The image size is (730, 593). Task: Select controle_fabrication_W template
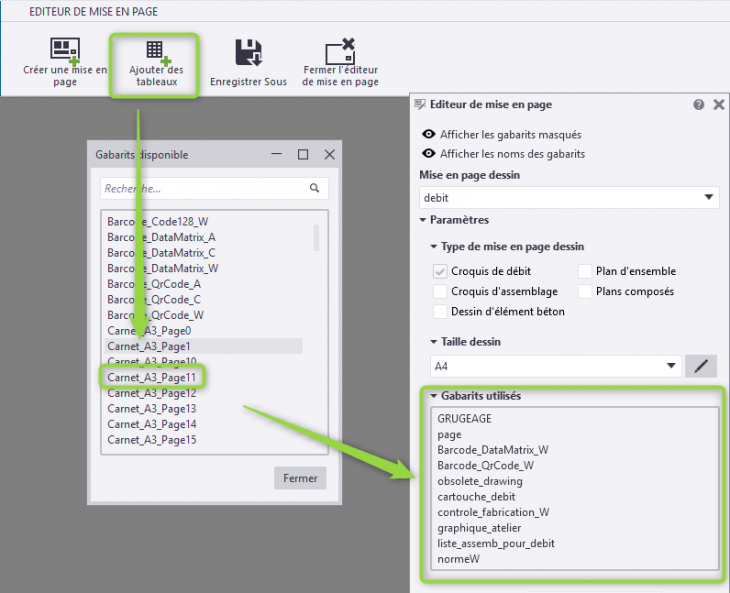point(493,512)
